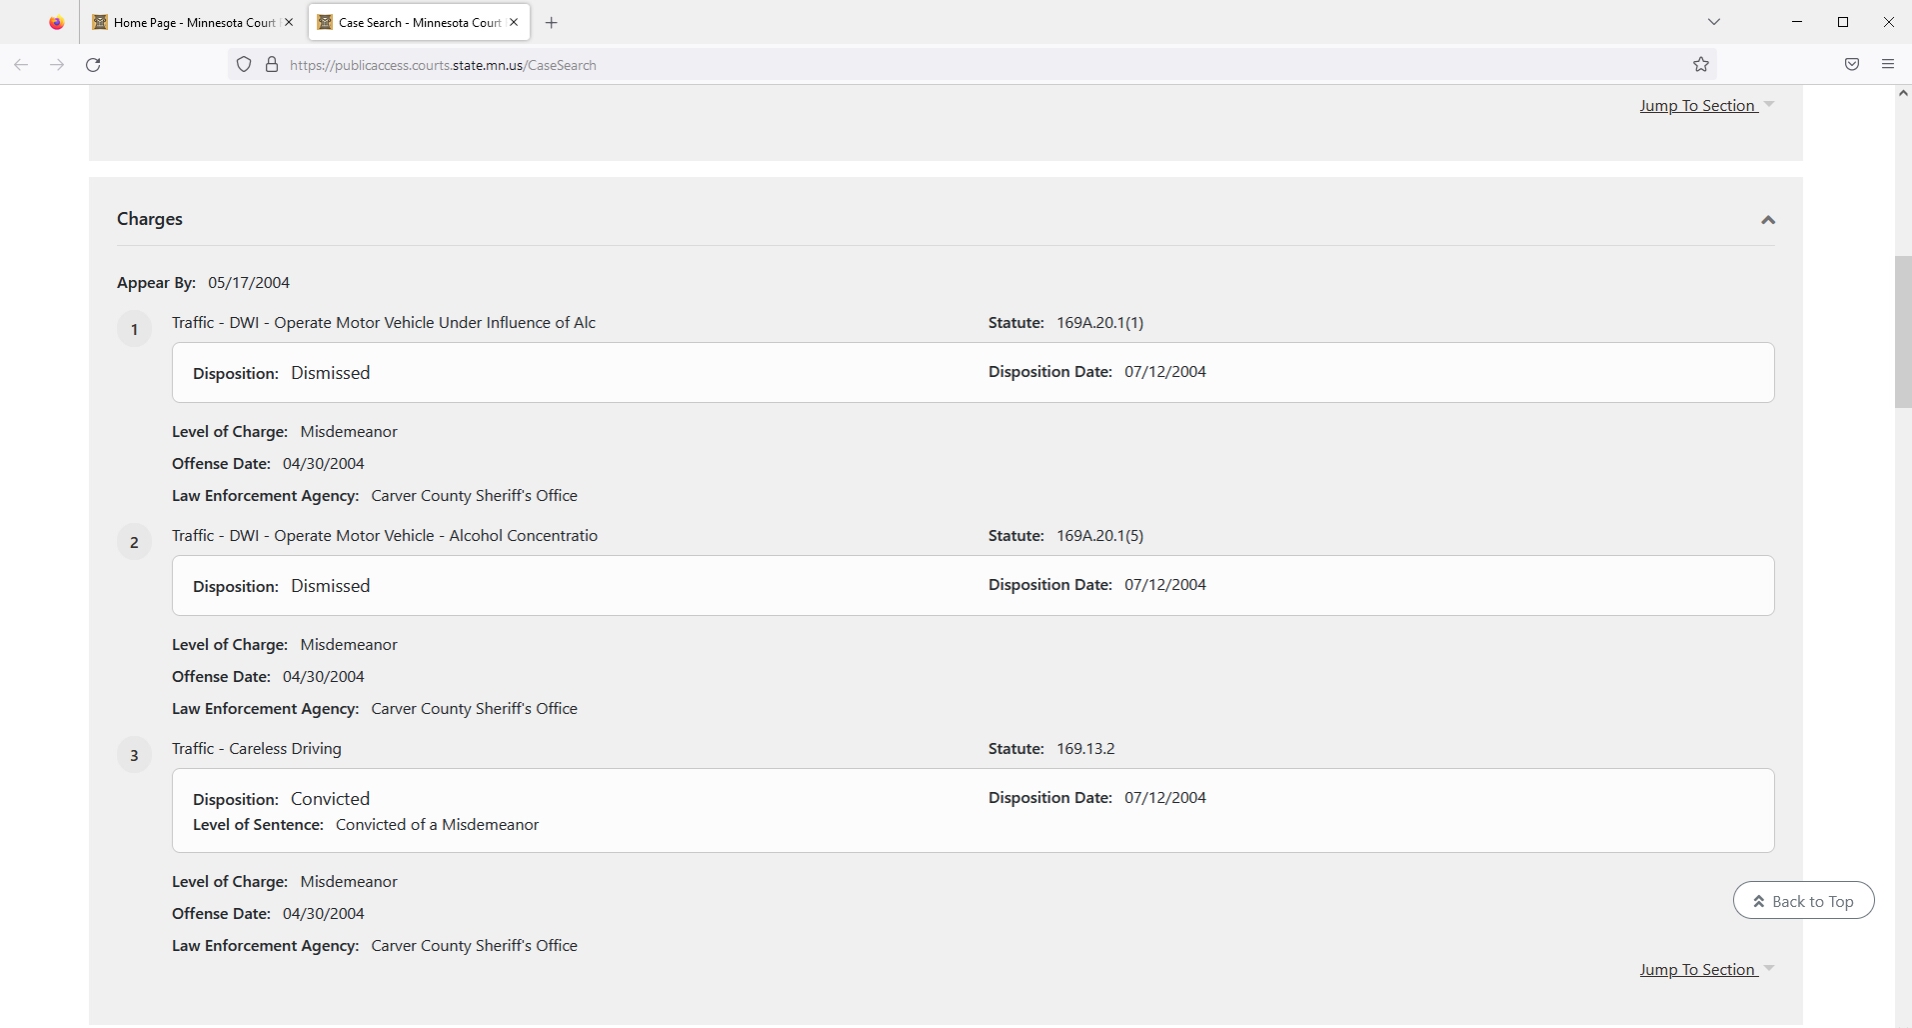This screenshot has width=1912, height=1028.
Task: Click the forward navigation arrow
Action: (57, 65)
